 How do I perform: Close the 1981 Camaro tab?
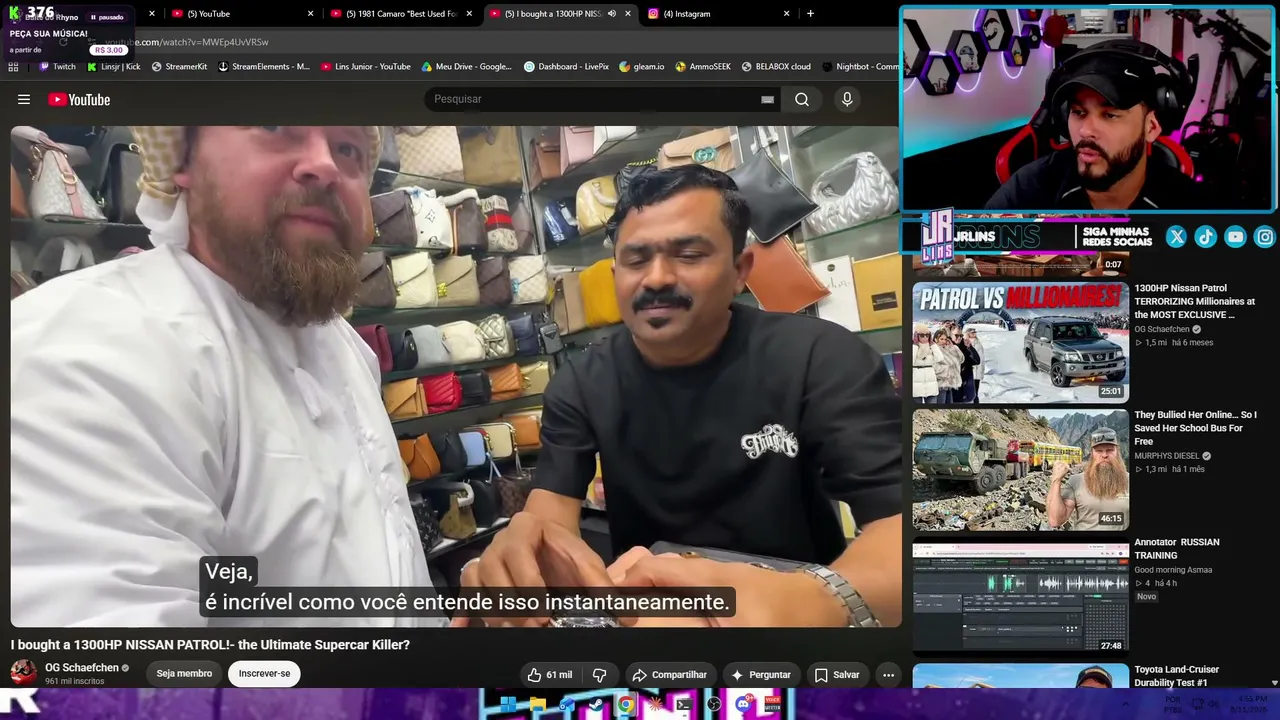469,14
